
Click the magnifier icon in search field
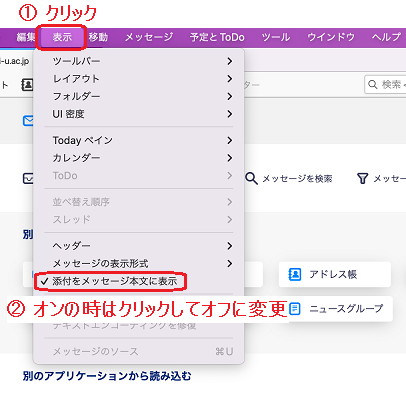coord(372,85)
